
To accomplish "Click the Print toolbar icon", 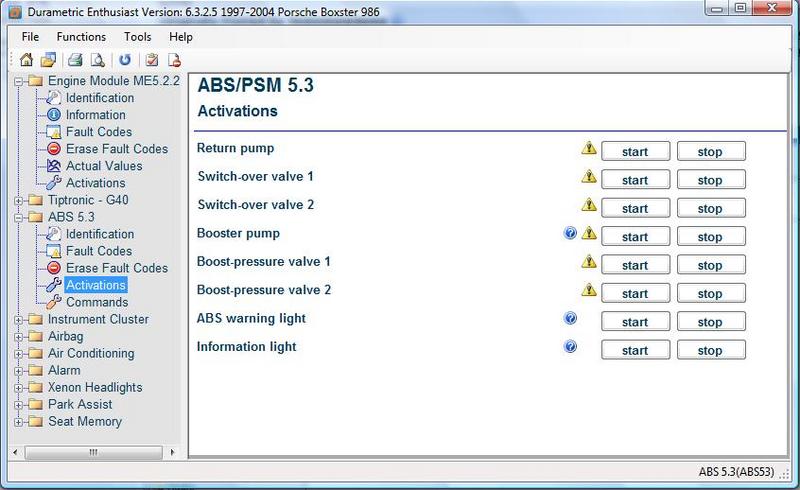I will click(x=77, y=60).
